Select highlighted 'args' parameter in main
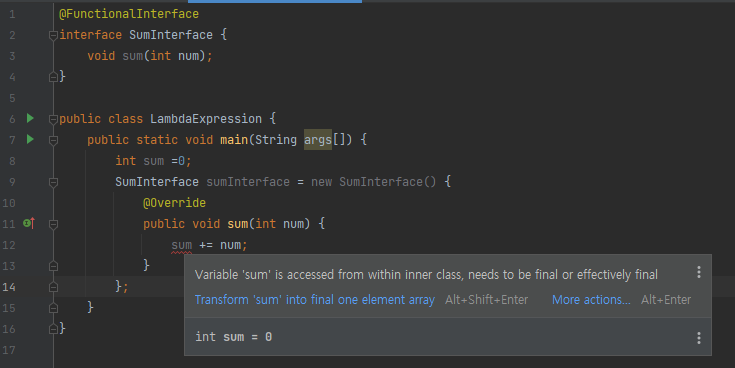The image size is (735, 368). tap(318, 140)
